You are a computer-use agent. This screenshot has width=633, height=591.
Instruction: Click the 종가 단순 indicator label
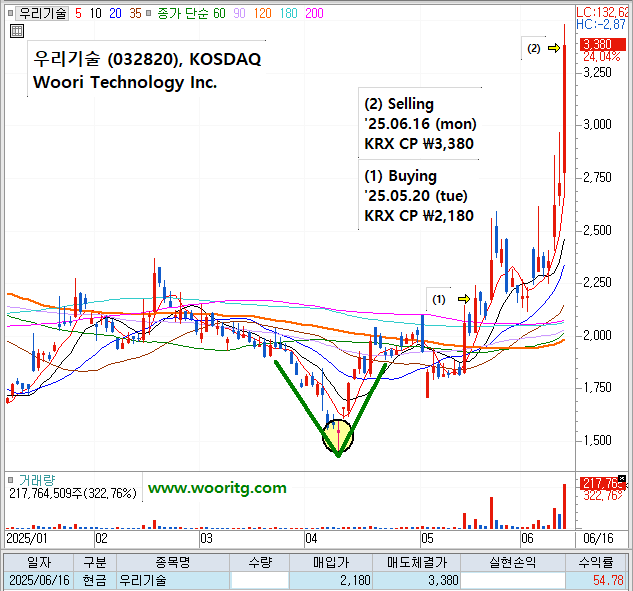click(x=183, y=13)
